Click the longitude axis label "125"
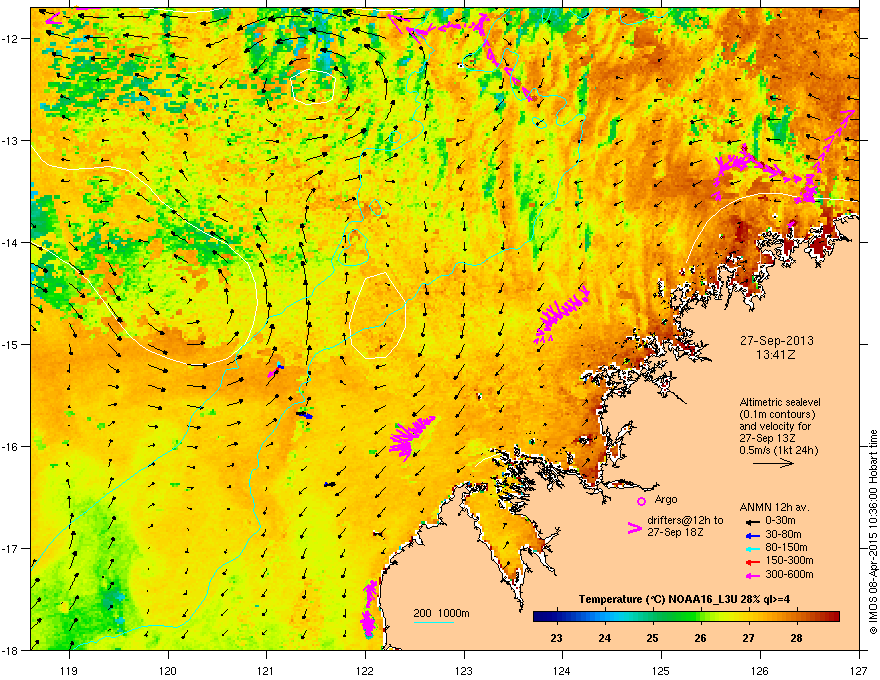880x680 pixels. (662, 671)
